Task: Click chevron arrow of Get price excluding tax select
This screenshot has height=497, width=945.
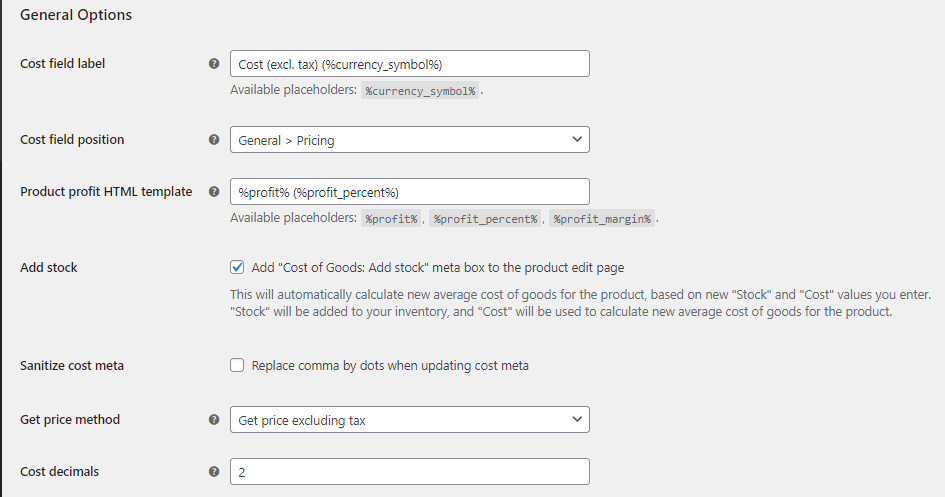Action: (x=577, y=419)
